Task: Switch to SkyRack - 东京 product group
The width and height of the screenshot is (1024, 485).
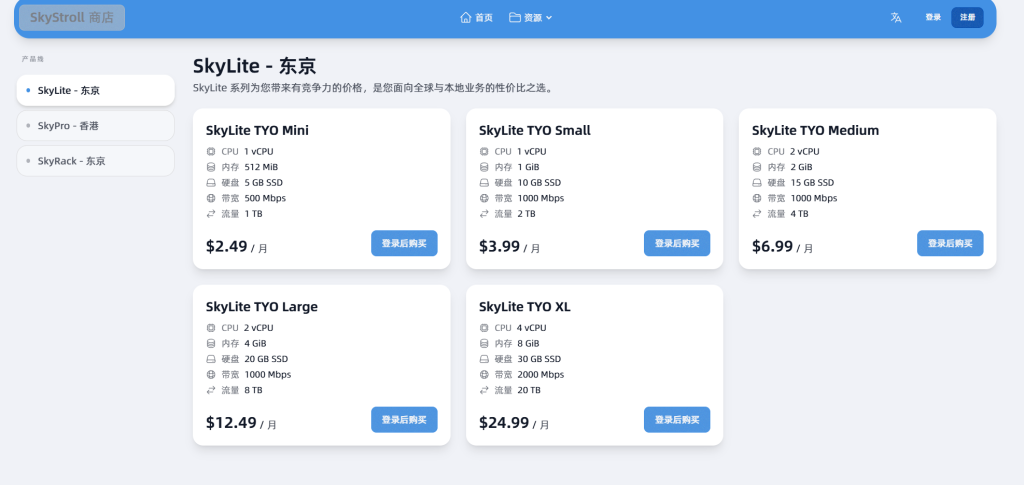Action: point(95,161)
